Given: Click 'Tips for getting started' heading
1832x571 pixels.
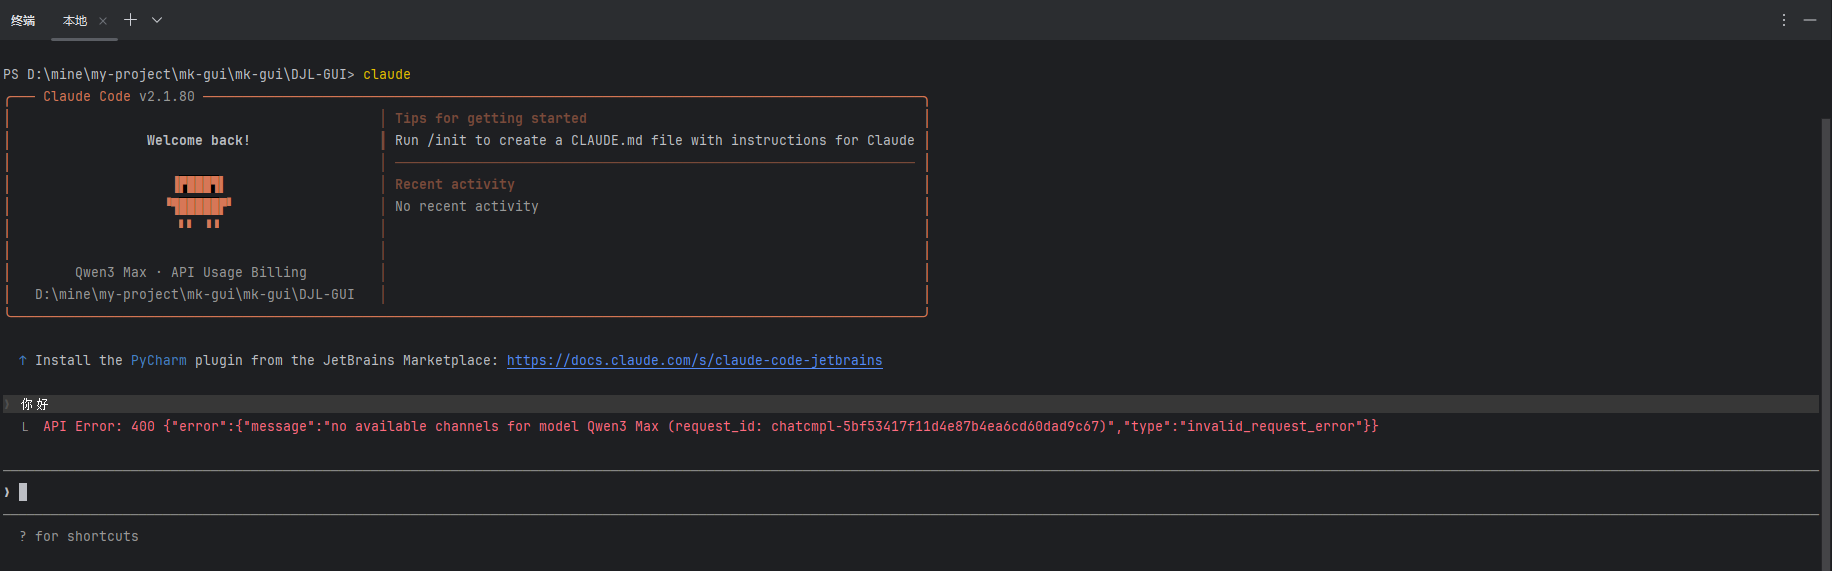Looking at the screenshot, I should coord(491,119).
